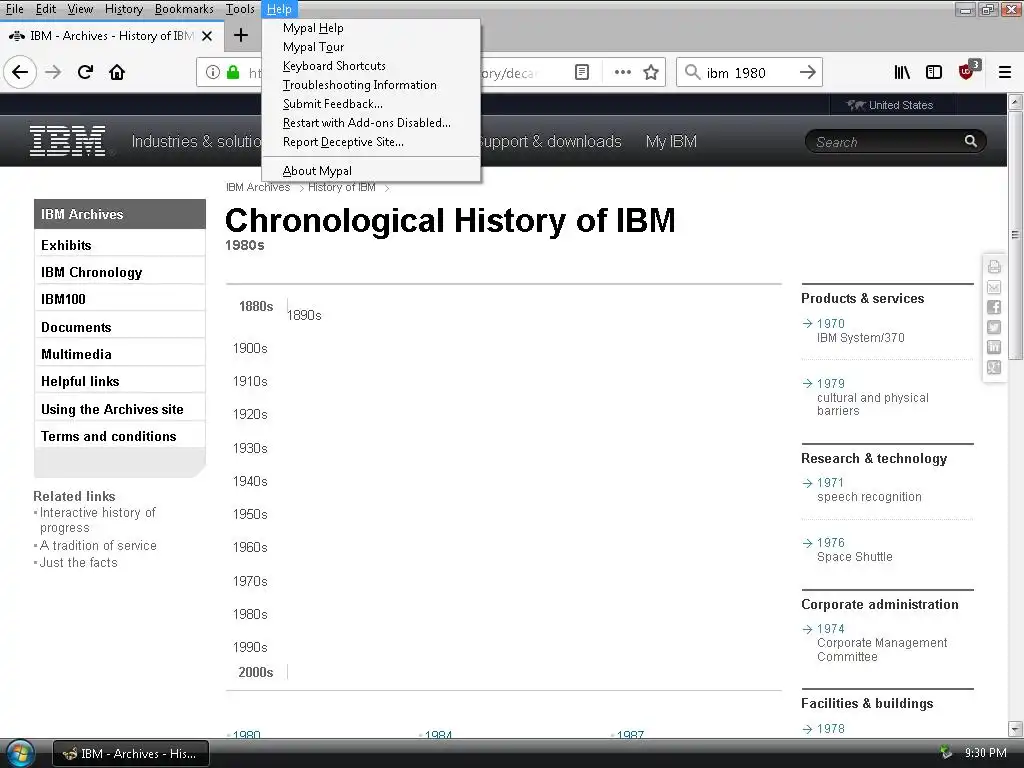This screenshot has width=1024, height=768.
Task: Click the taskbar clock showing 9:30 PM
Action: point(985,753)
